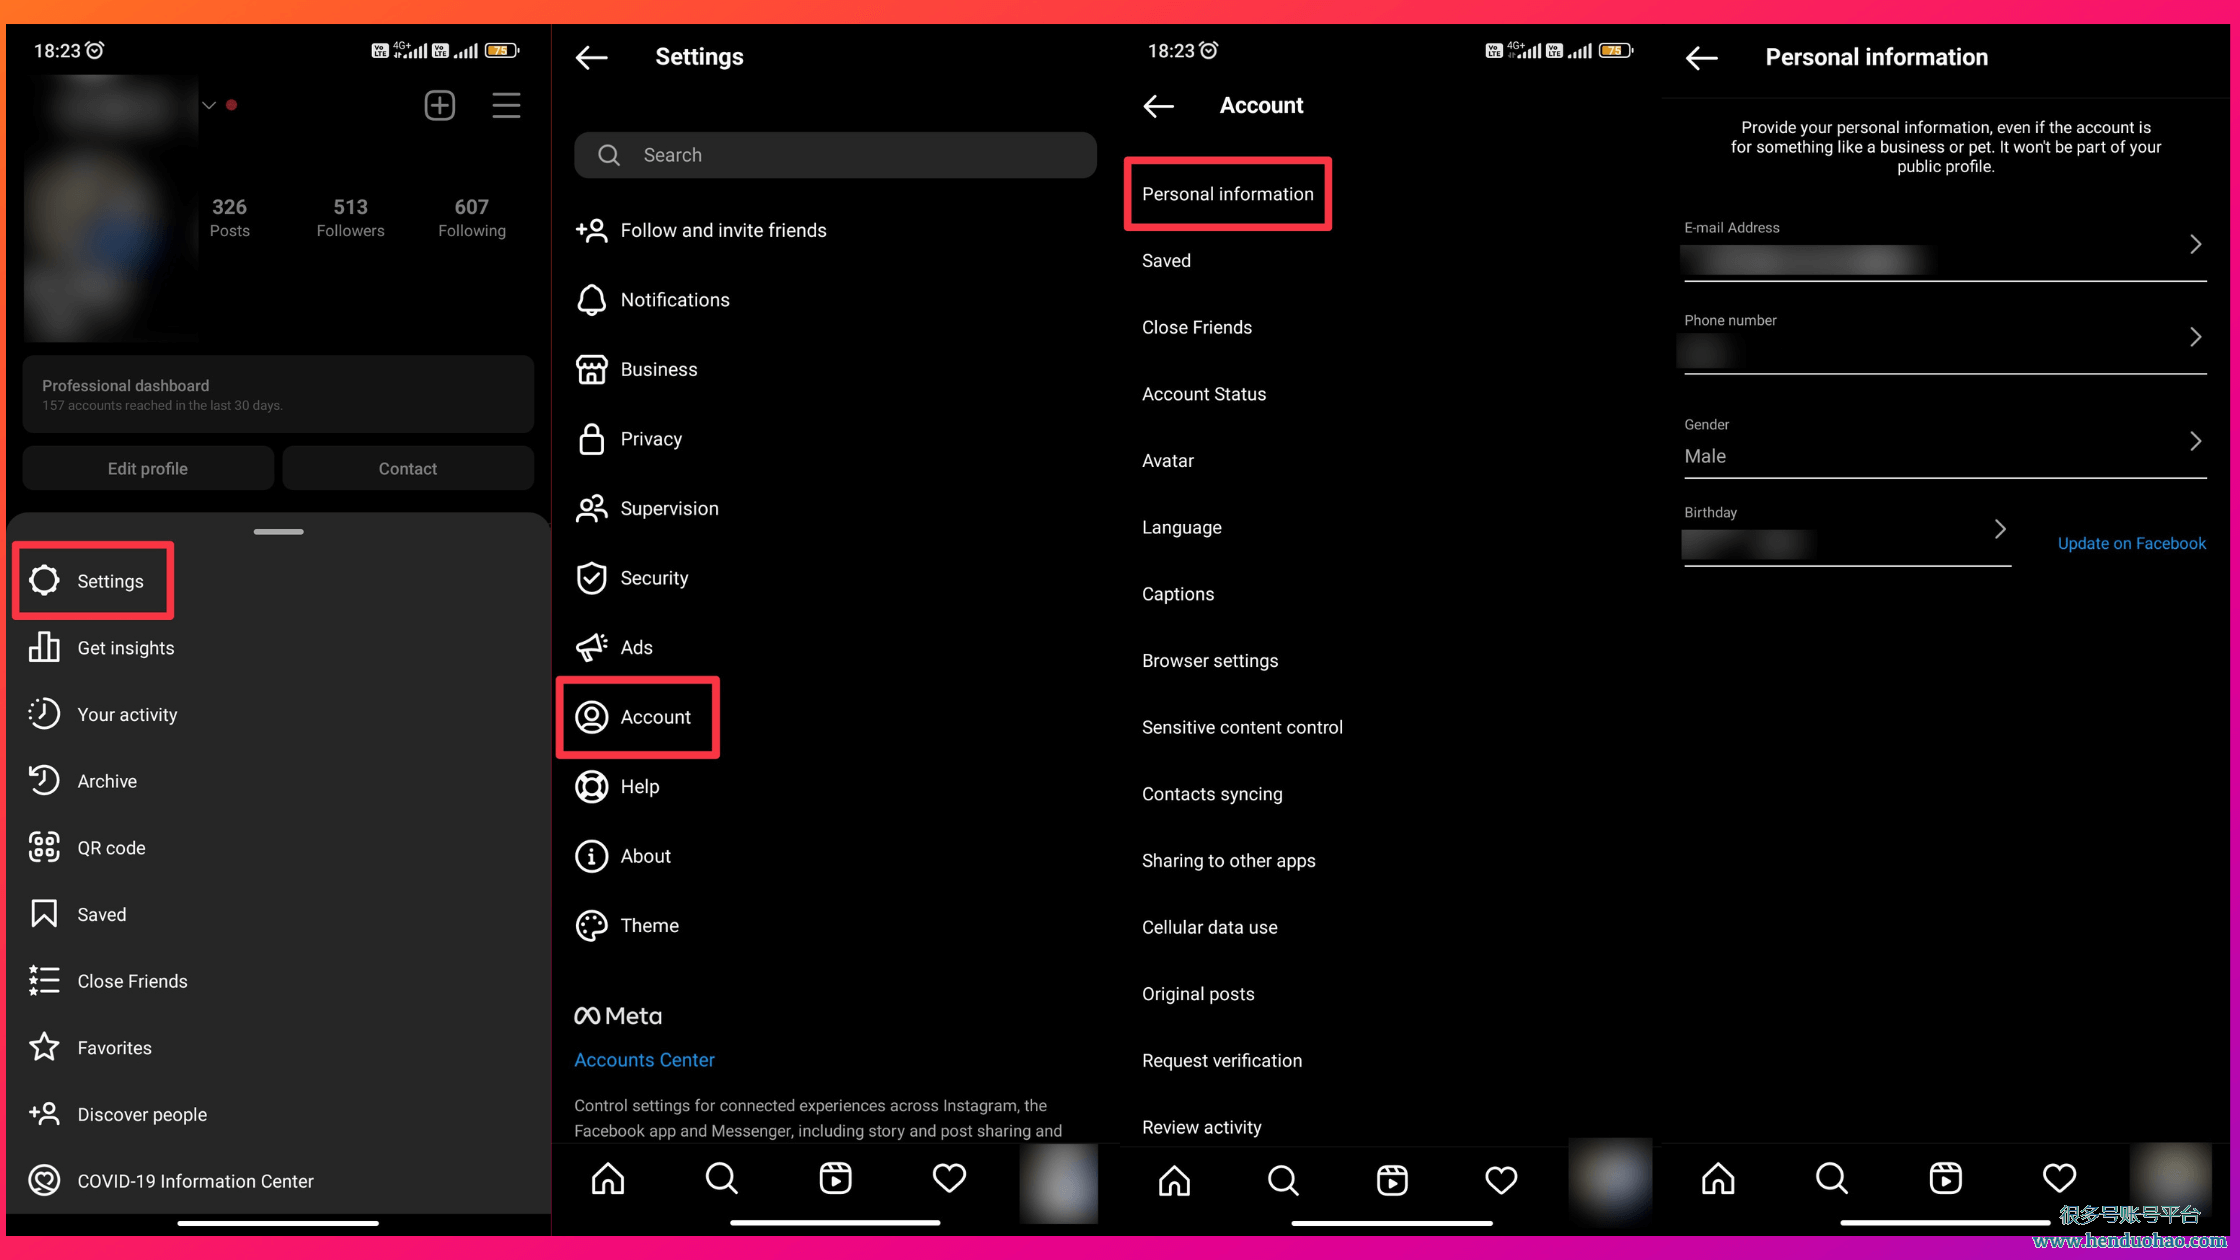Toggle Sharing to other apps setting
This screenshot has width=2240, height=1260.
coord(1229,860)
